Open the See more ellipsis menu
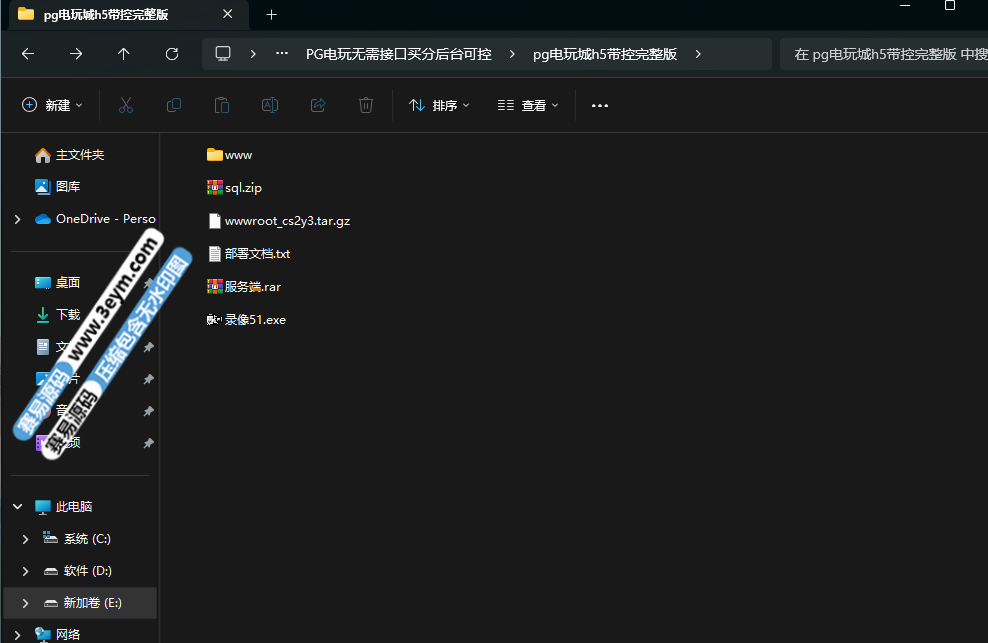This screenshot has width=988, height=643. (600, 105)
